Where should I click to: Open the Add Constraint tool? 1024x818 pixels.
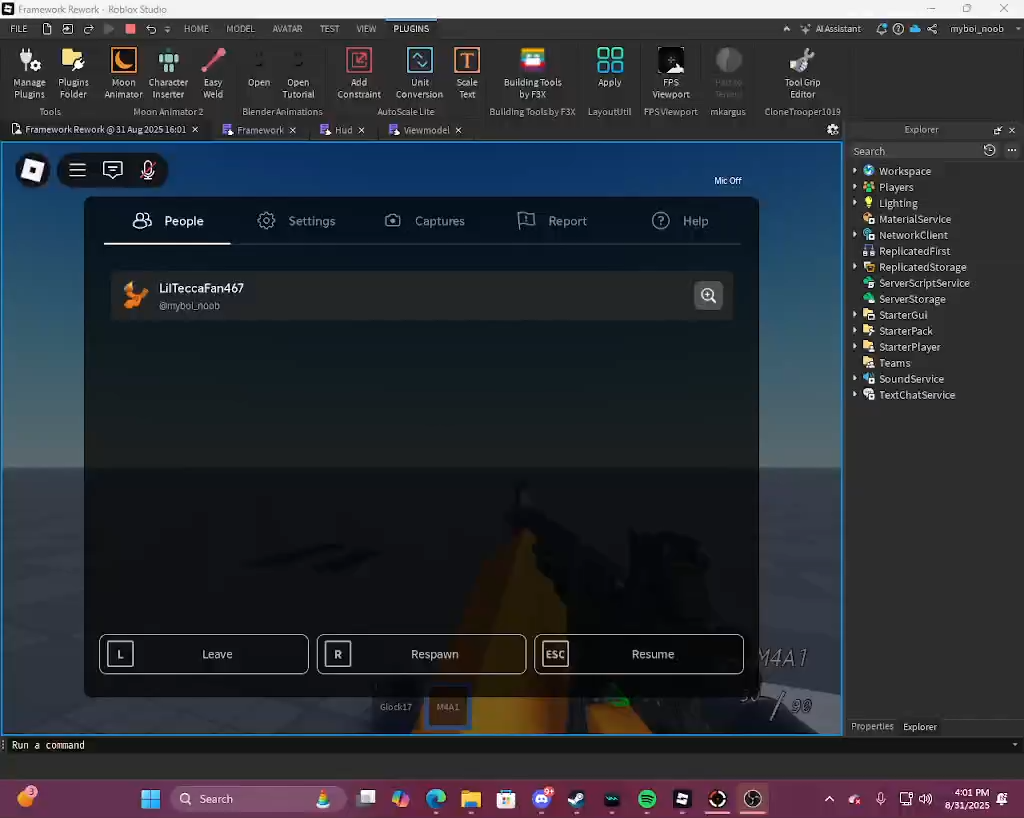tap(358, 70)
